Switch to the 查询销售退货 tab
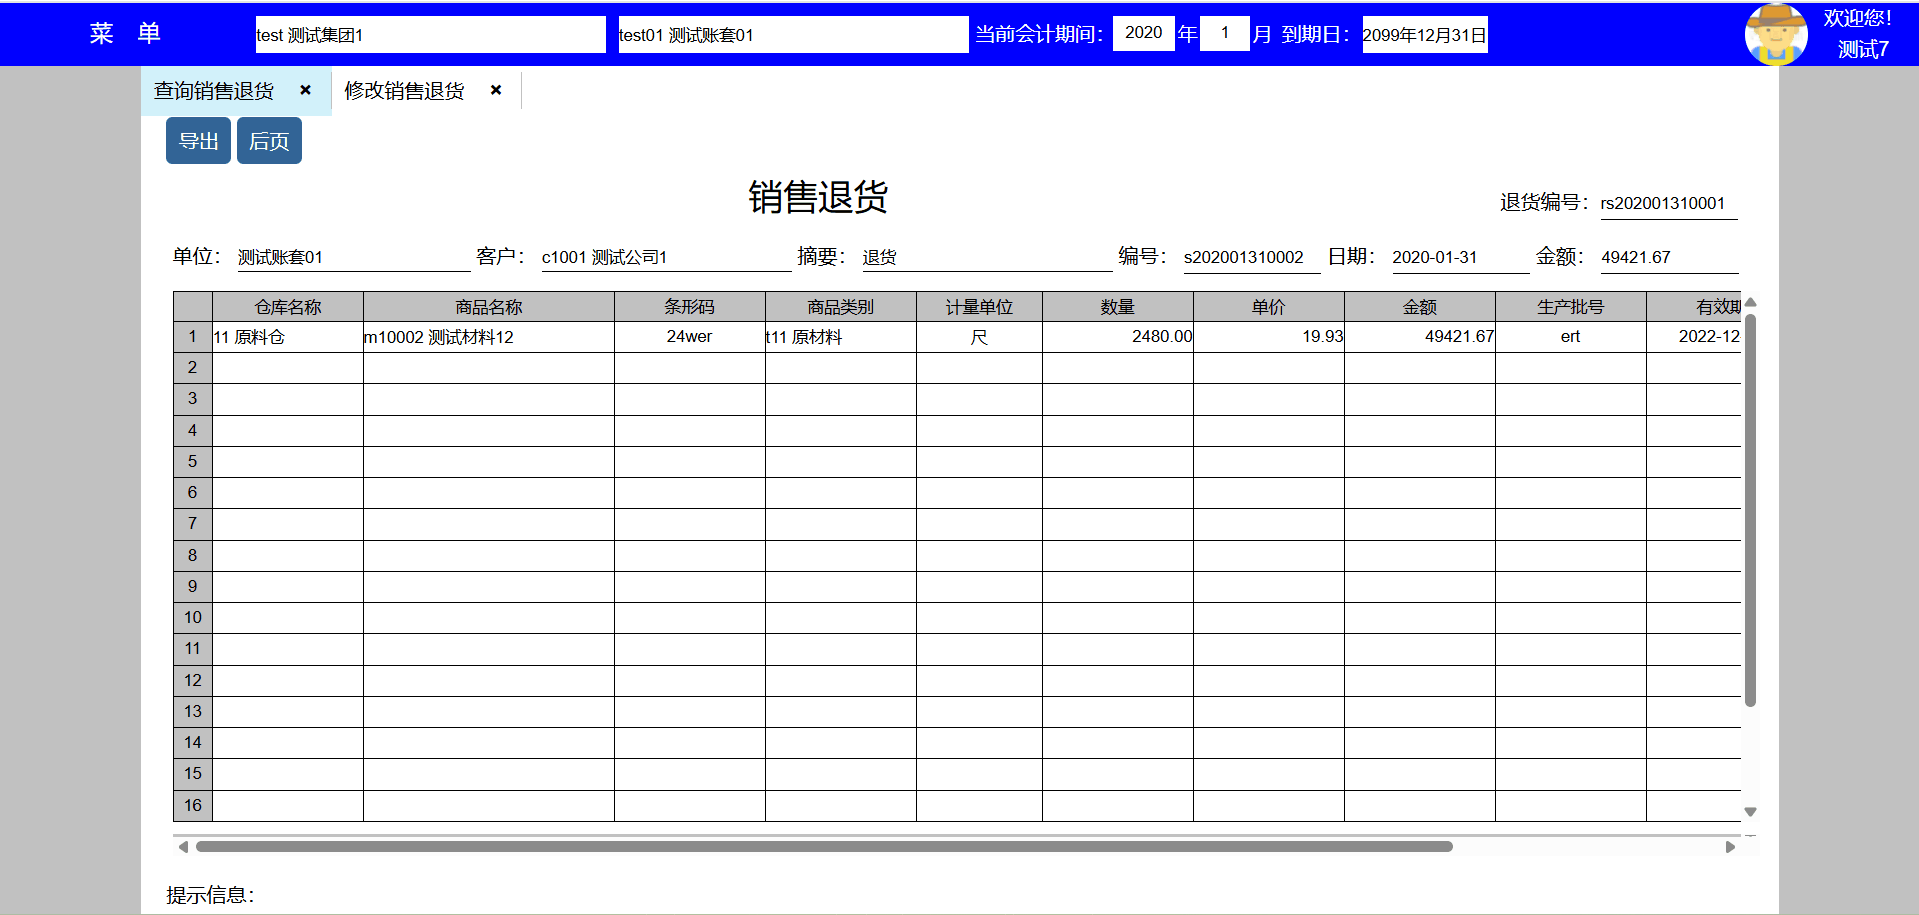 coord(214,91)
